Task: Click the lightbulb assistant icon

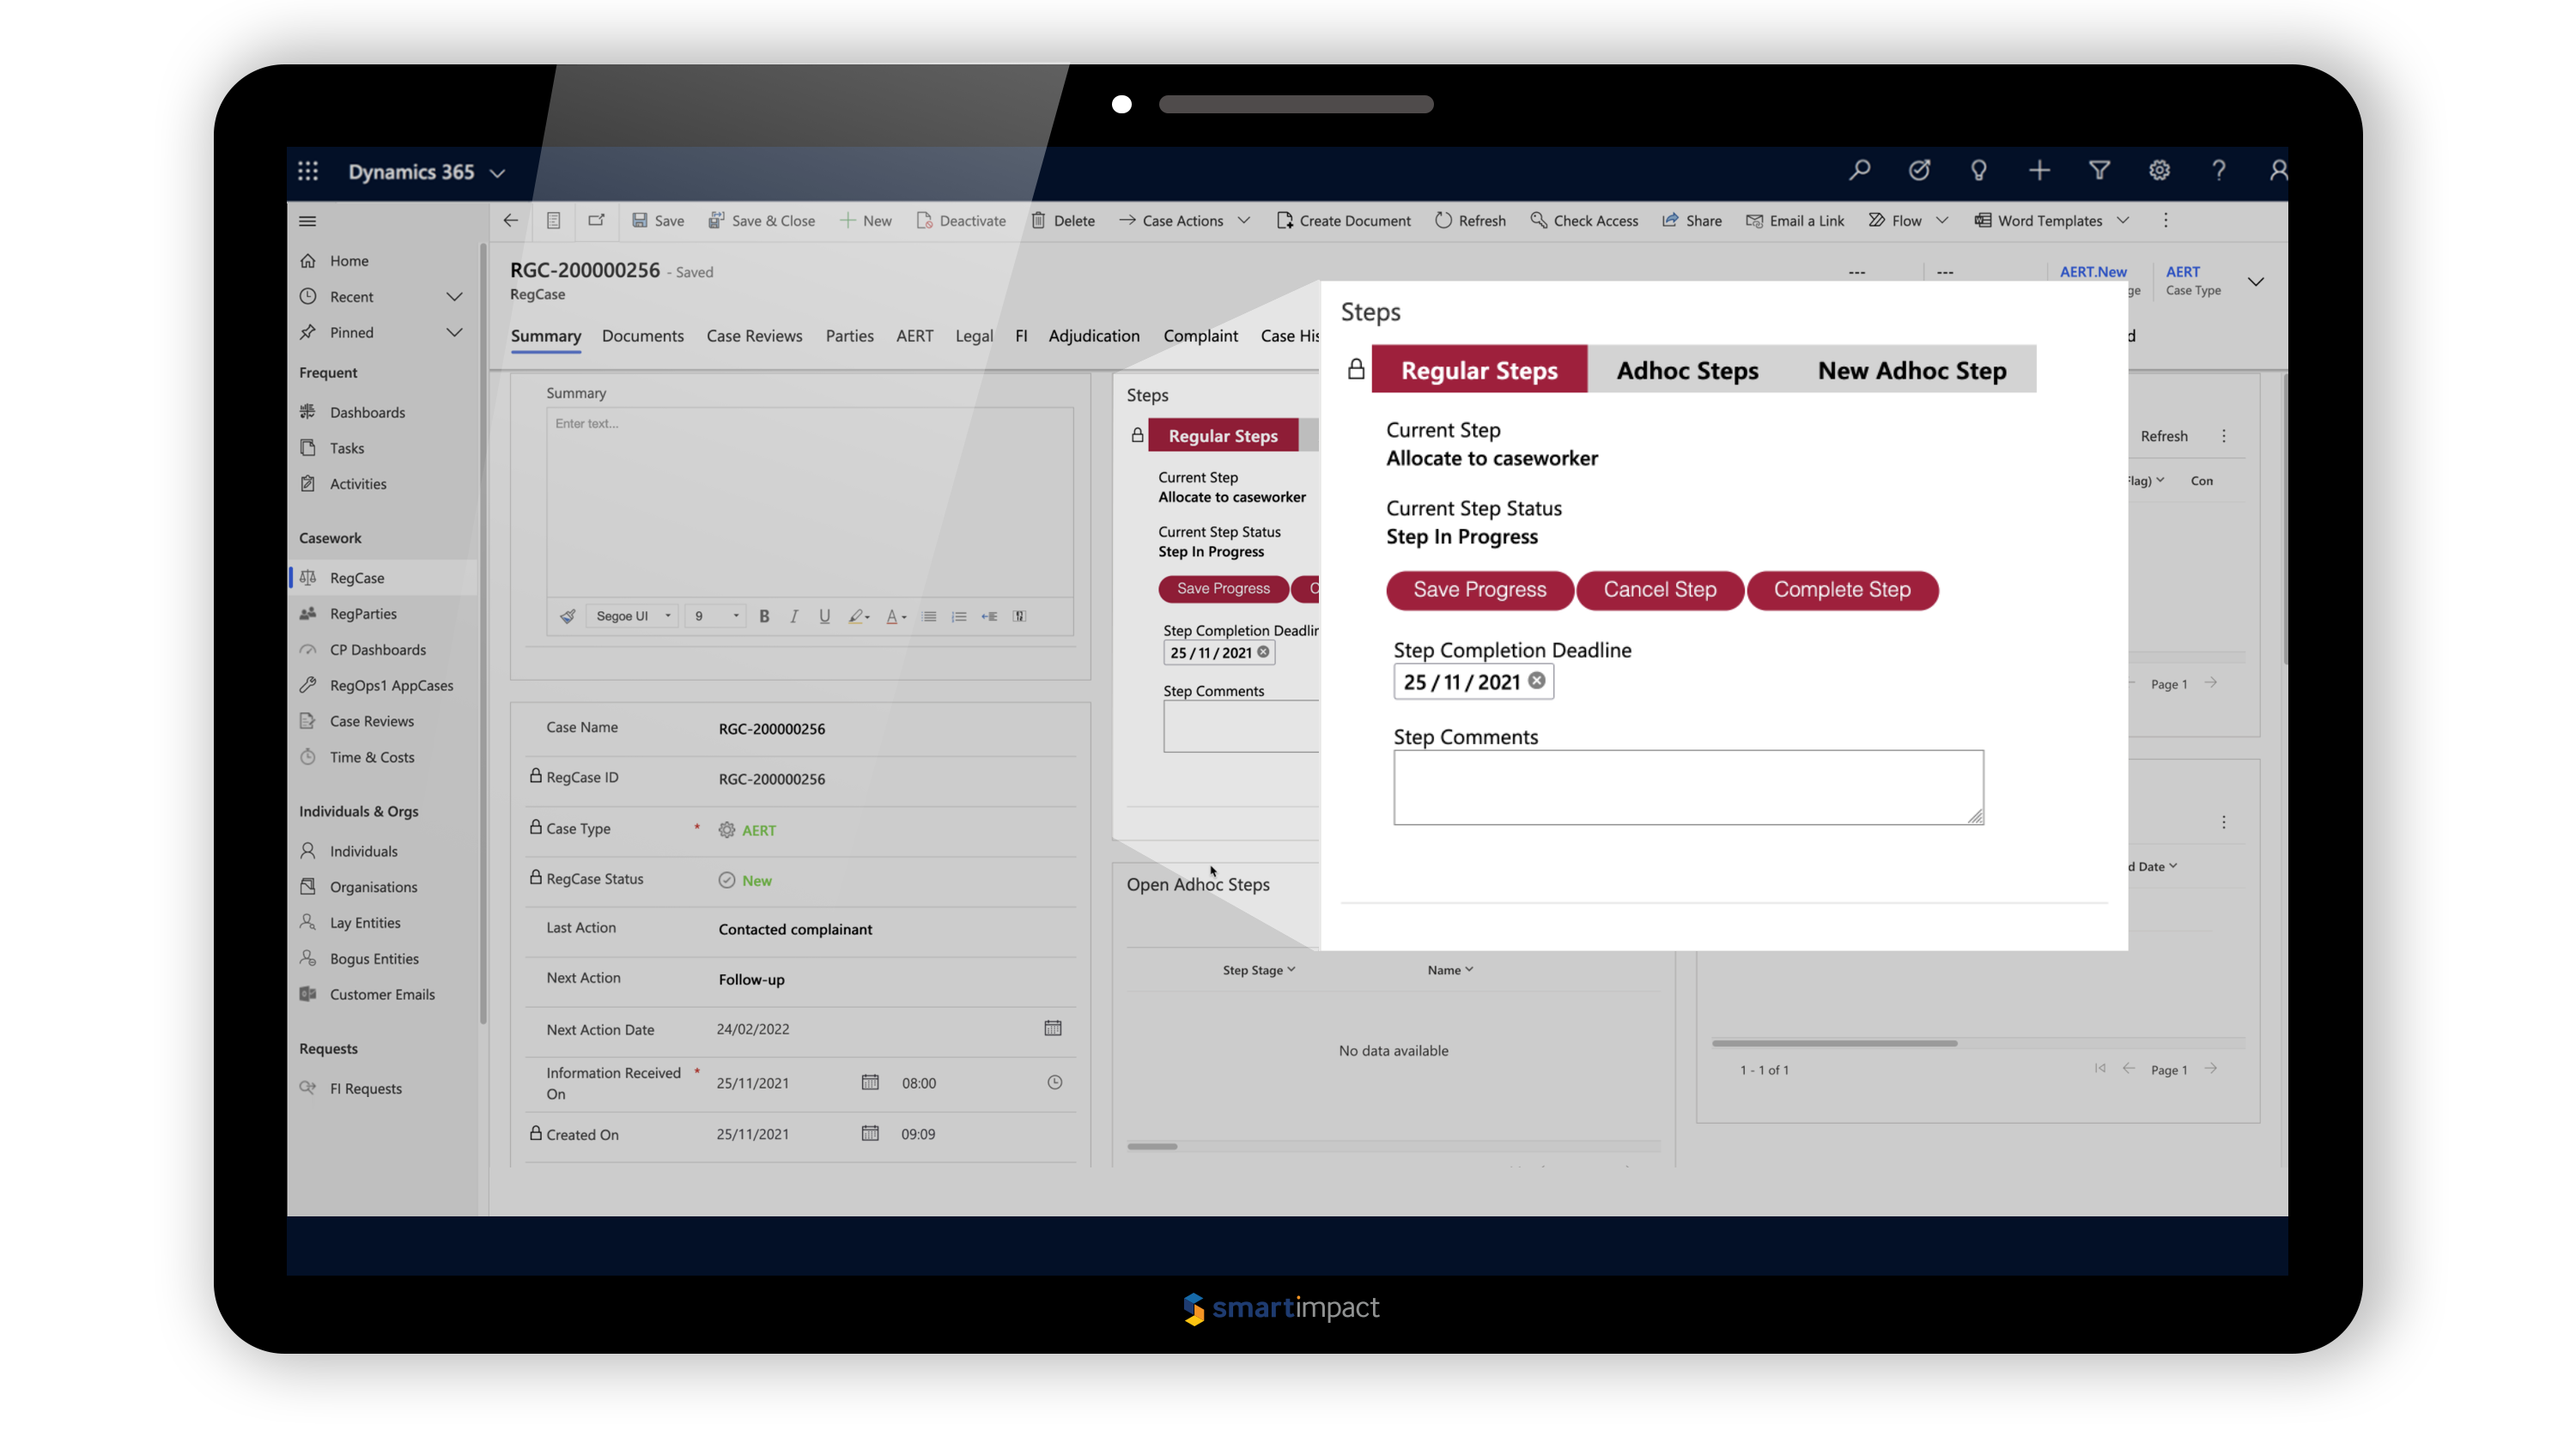Action: point(1978,170)
